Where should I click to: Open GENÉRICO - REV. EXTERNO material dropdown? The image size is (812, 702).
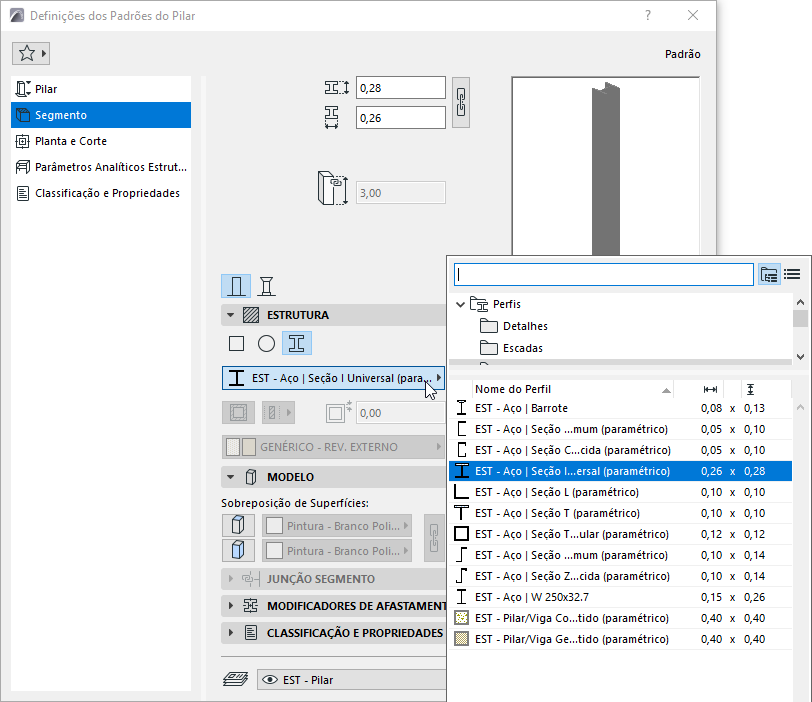point(334,447)
